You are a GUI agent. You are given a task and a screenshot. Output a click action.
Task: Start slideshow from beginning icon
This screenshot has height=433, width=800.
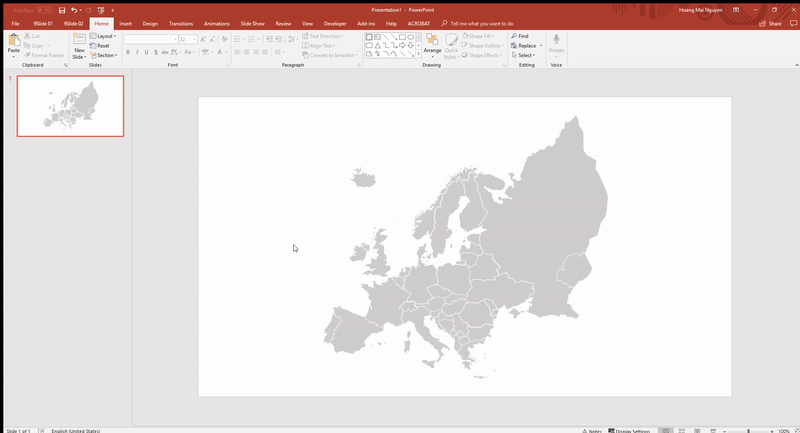101,10
